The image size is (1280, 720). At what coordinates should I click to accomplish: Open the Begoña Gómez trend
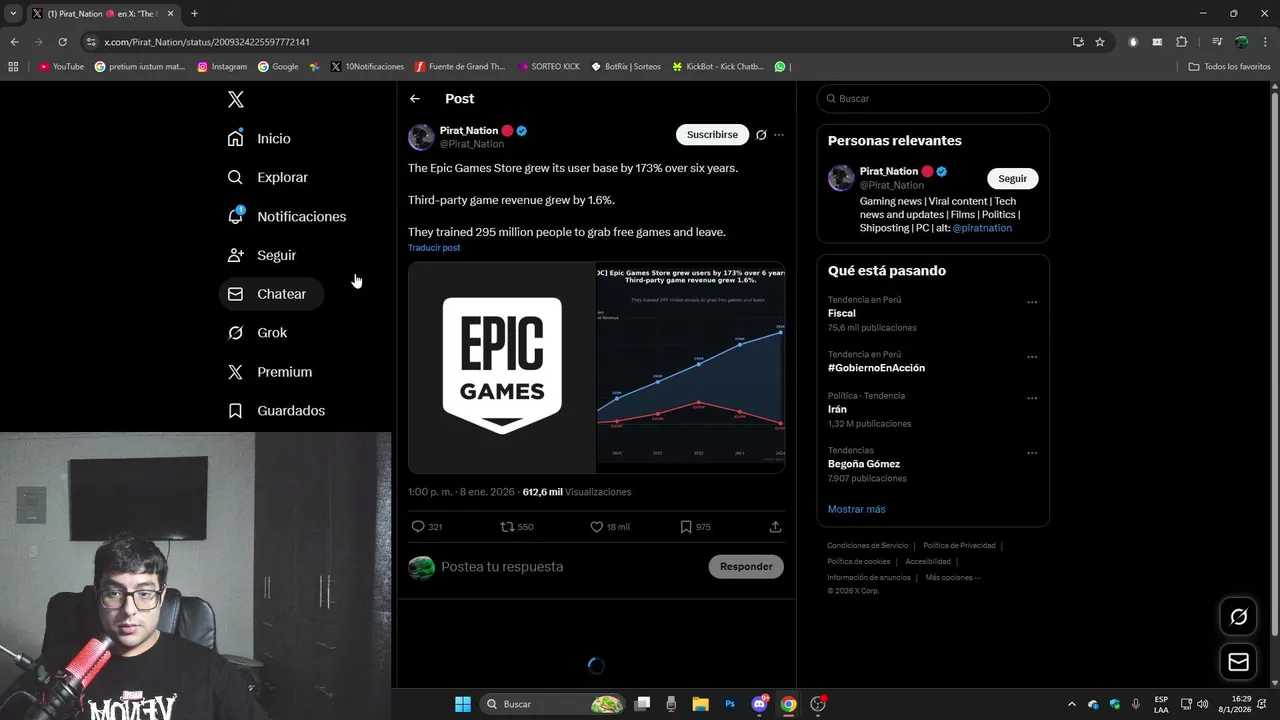click(x=864, y=464)
